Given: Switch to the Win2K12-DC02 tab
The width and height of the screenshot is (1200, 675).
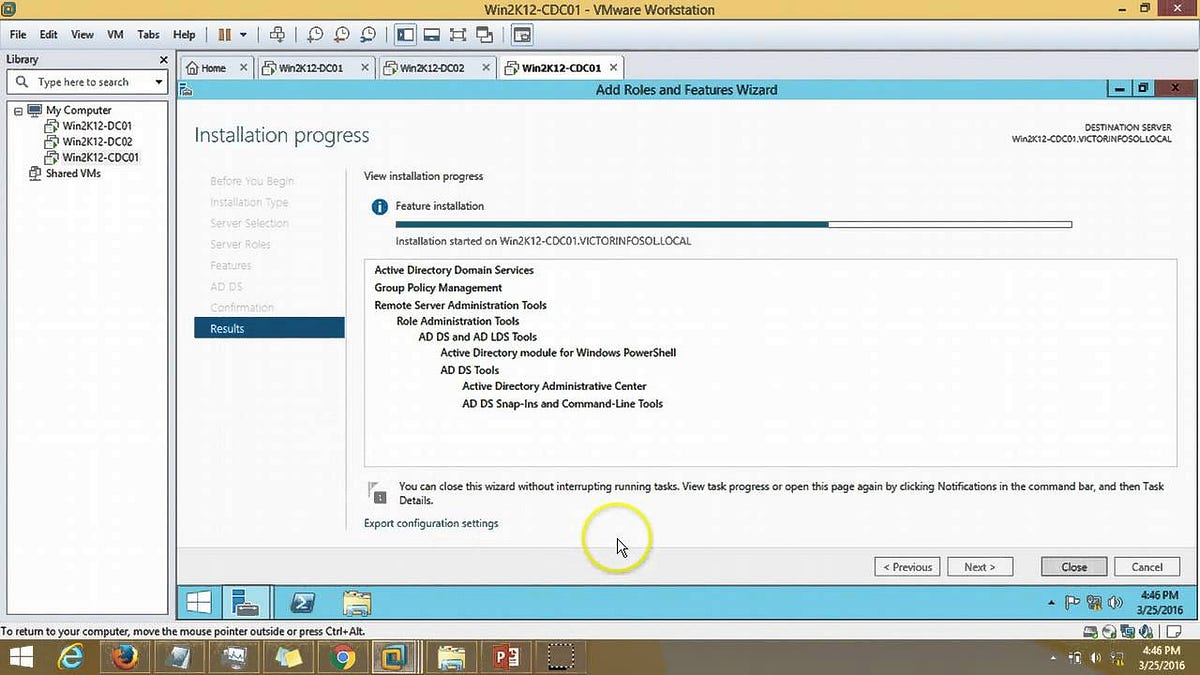Looking at the screenshot, I should (x=432, y=67).
